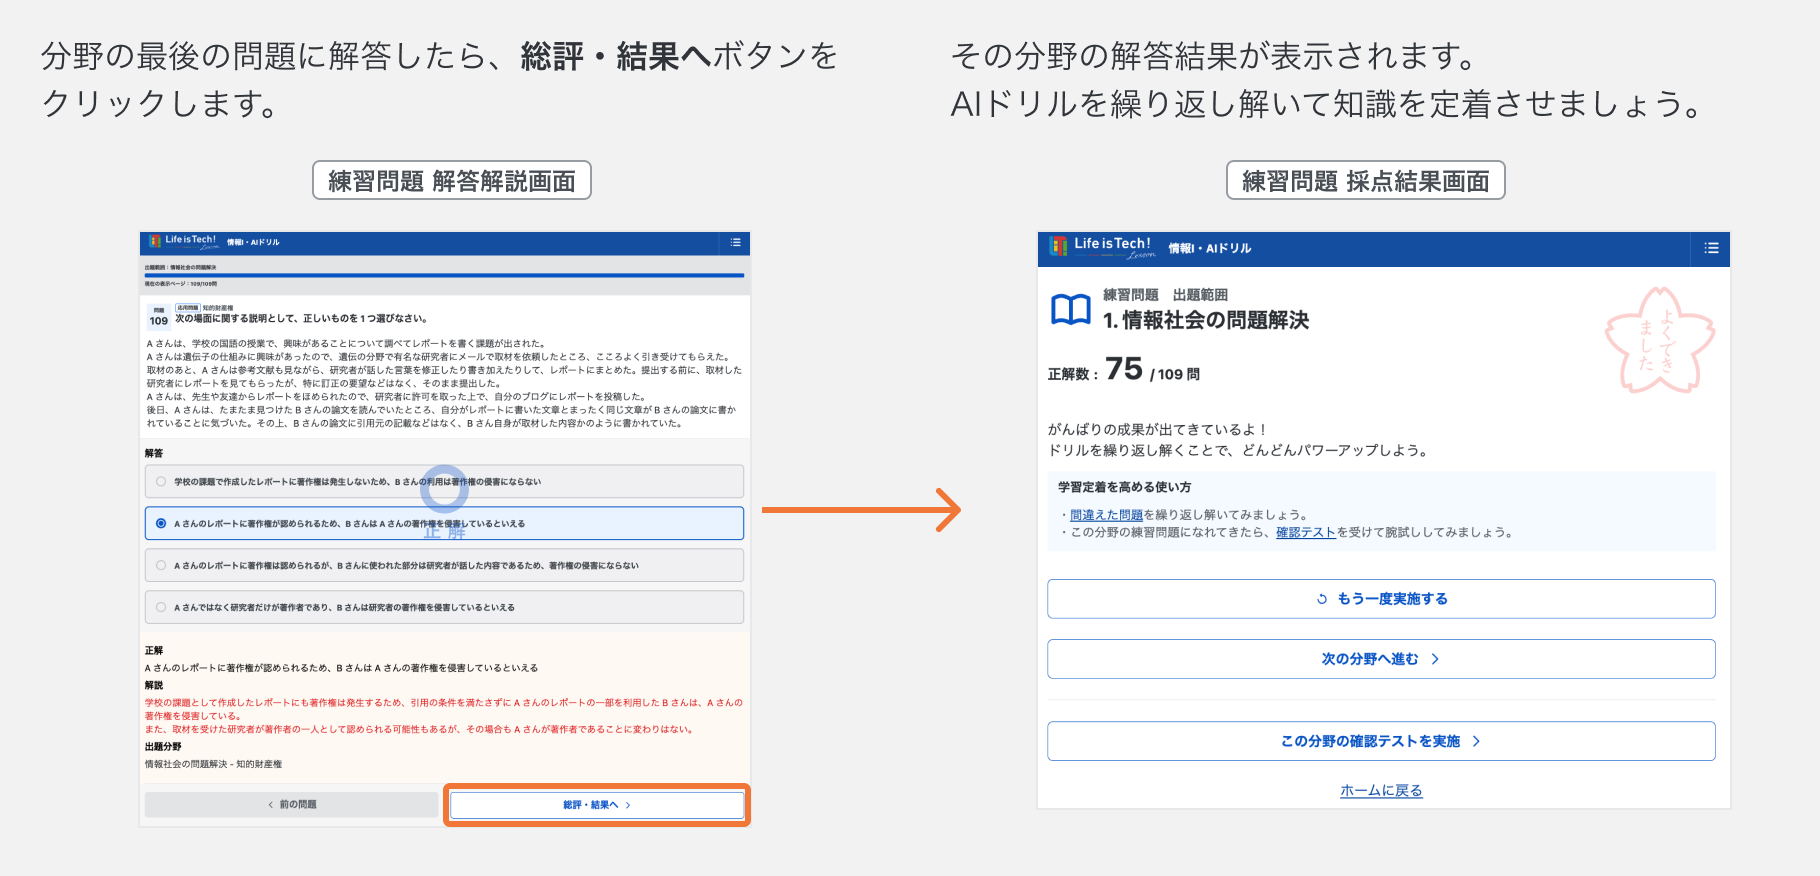Select answer Ａさんのレポートに著作権が認められるため
This screenshot has height=876, width=1820.
click(x=444, y=524)
